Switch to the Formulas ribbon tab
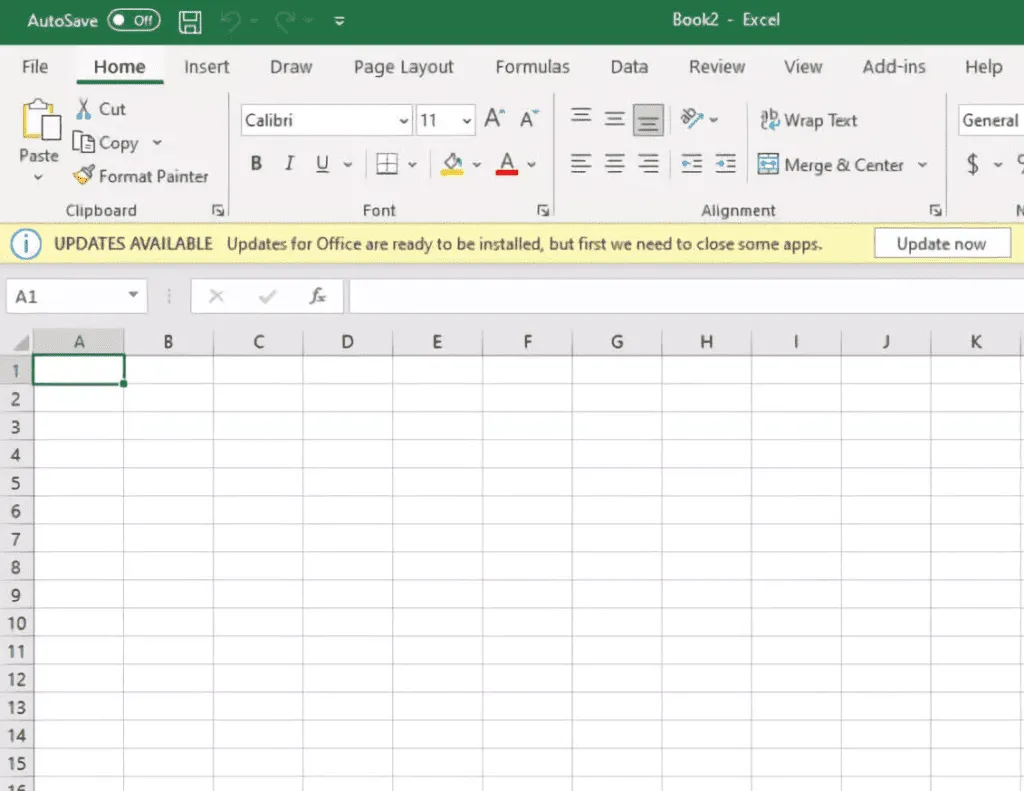Screen dimensions: 1024x791 click(x=532, y=67)
